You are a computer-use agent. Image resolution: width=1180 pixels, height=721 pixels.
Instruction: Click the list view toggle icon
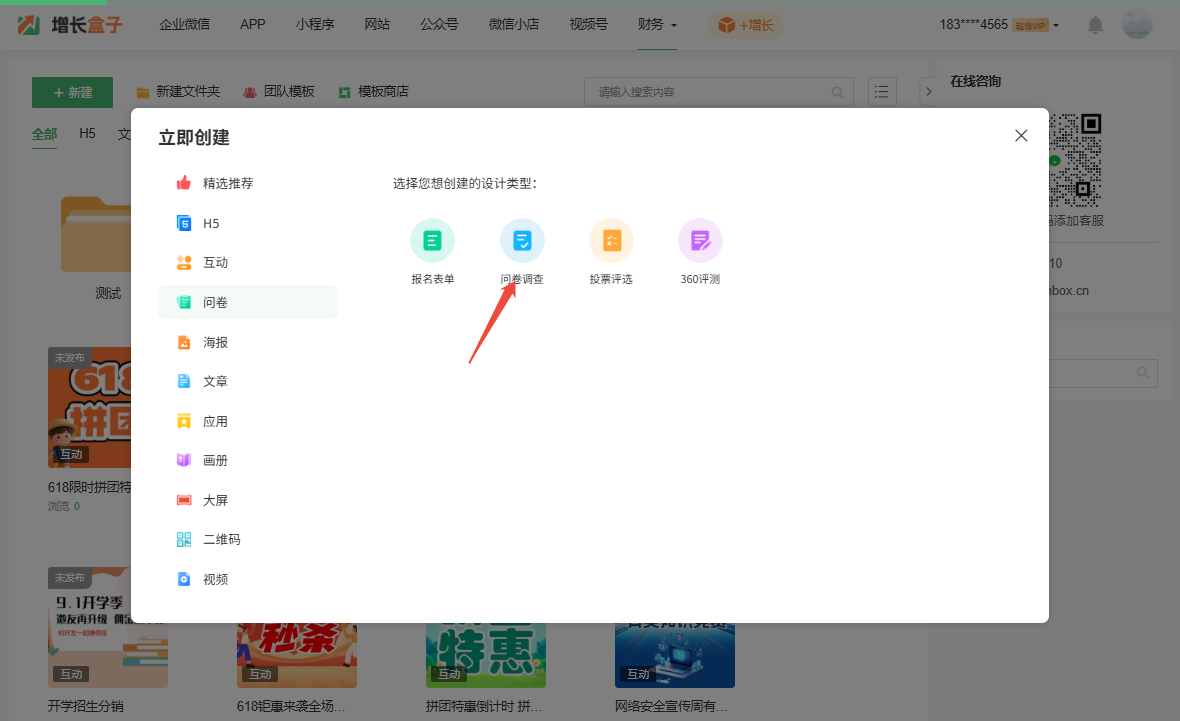point(882,92)
